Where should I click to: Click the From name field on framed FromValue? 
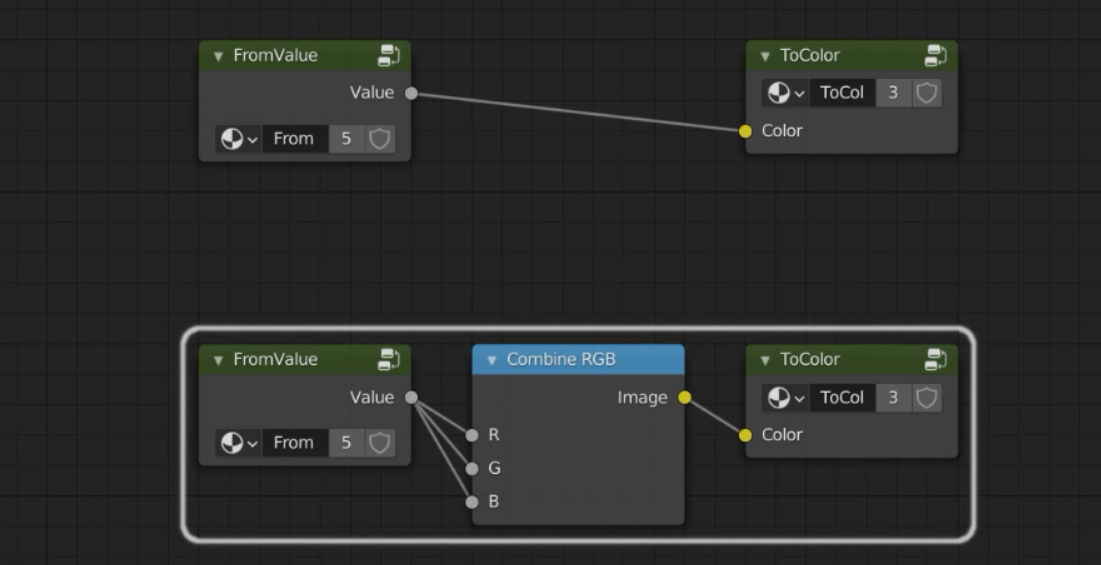click(294, 443)
